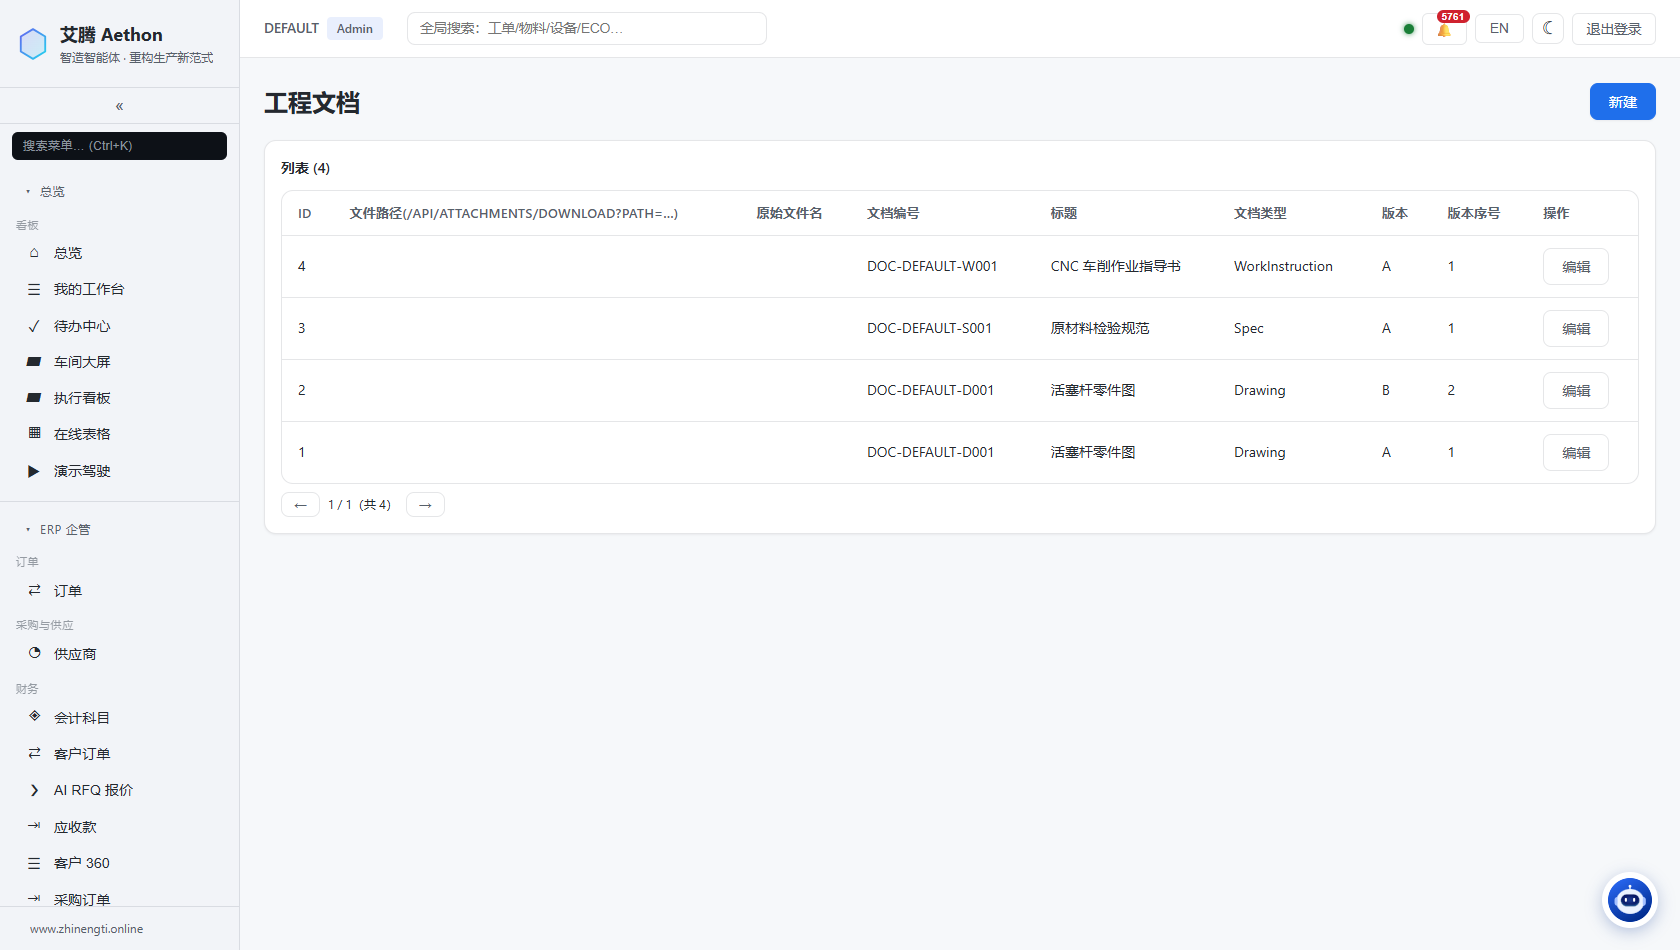Focus the global search field
This screenshot has width=1680, height=950.
587,29
